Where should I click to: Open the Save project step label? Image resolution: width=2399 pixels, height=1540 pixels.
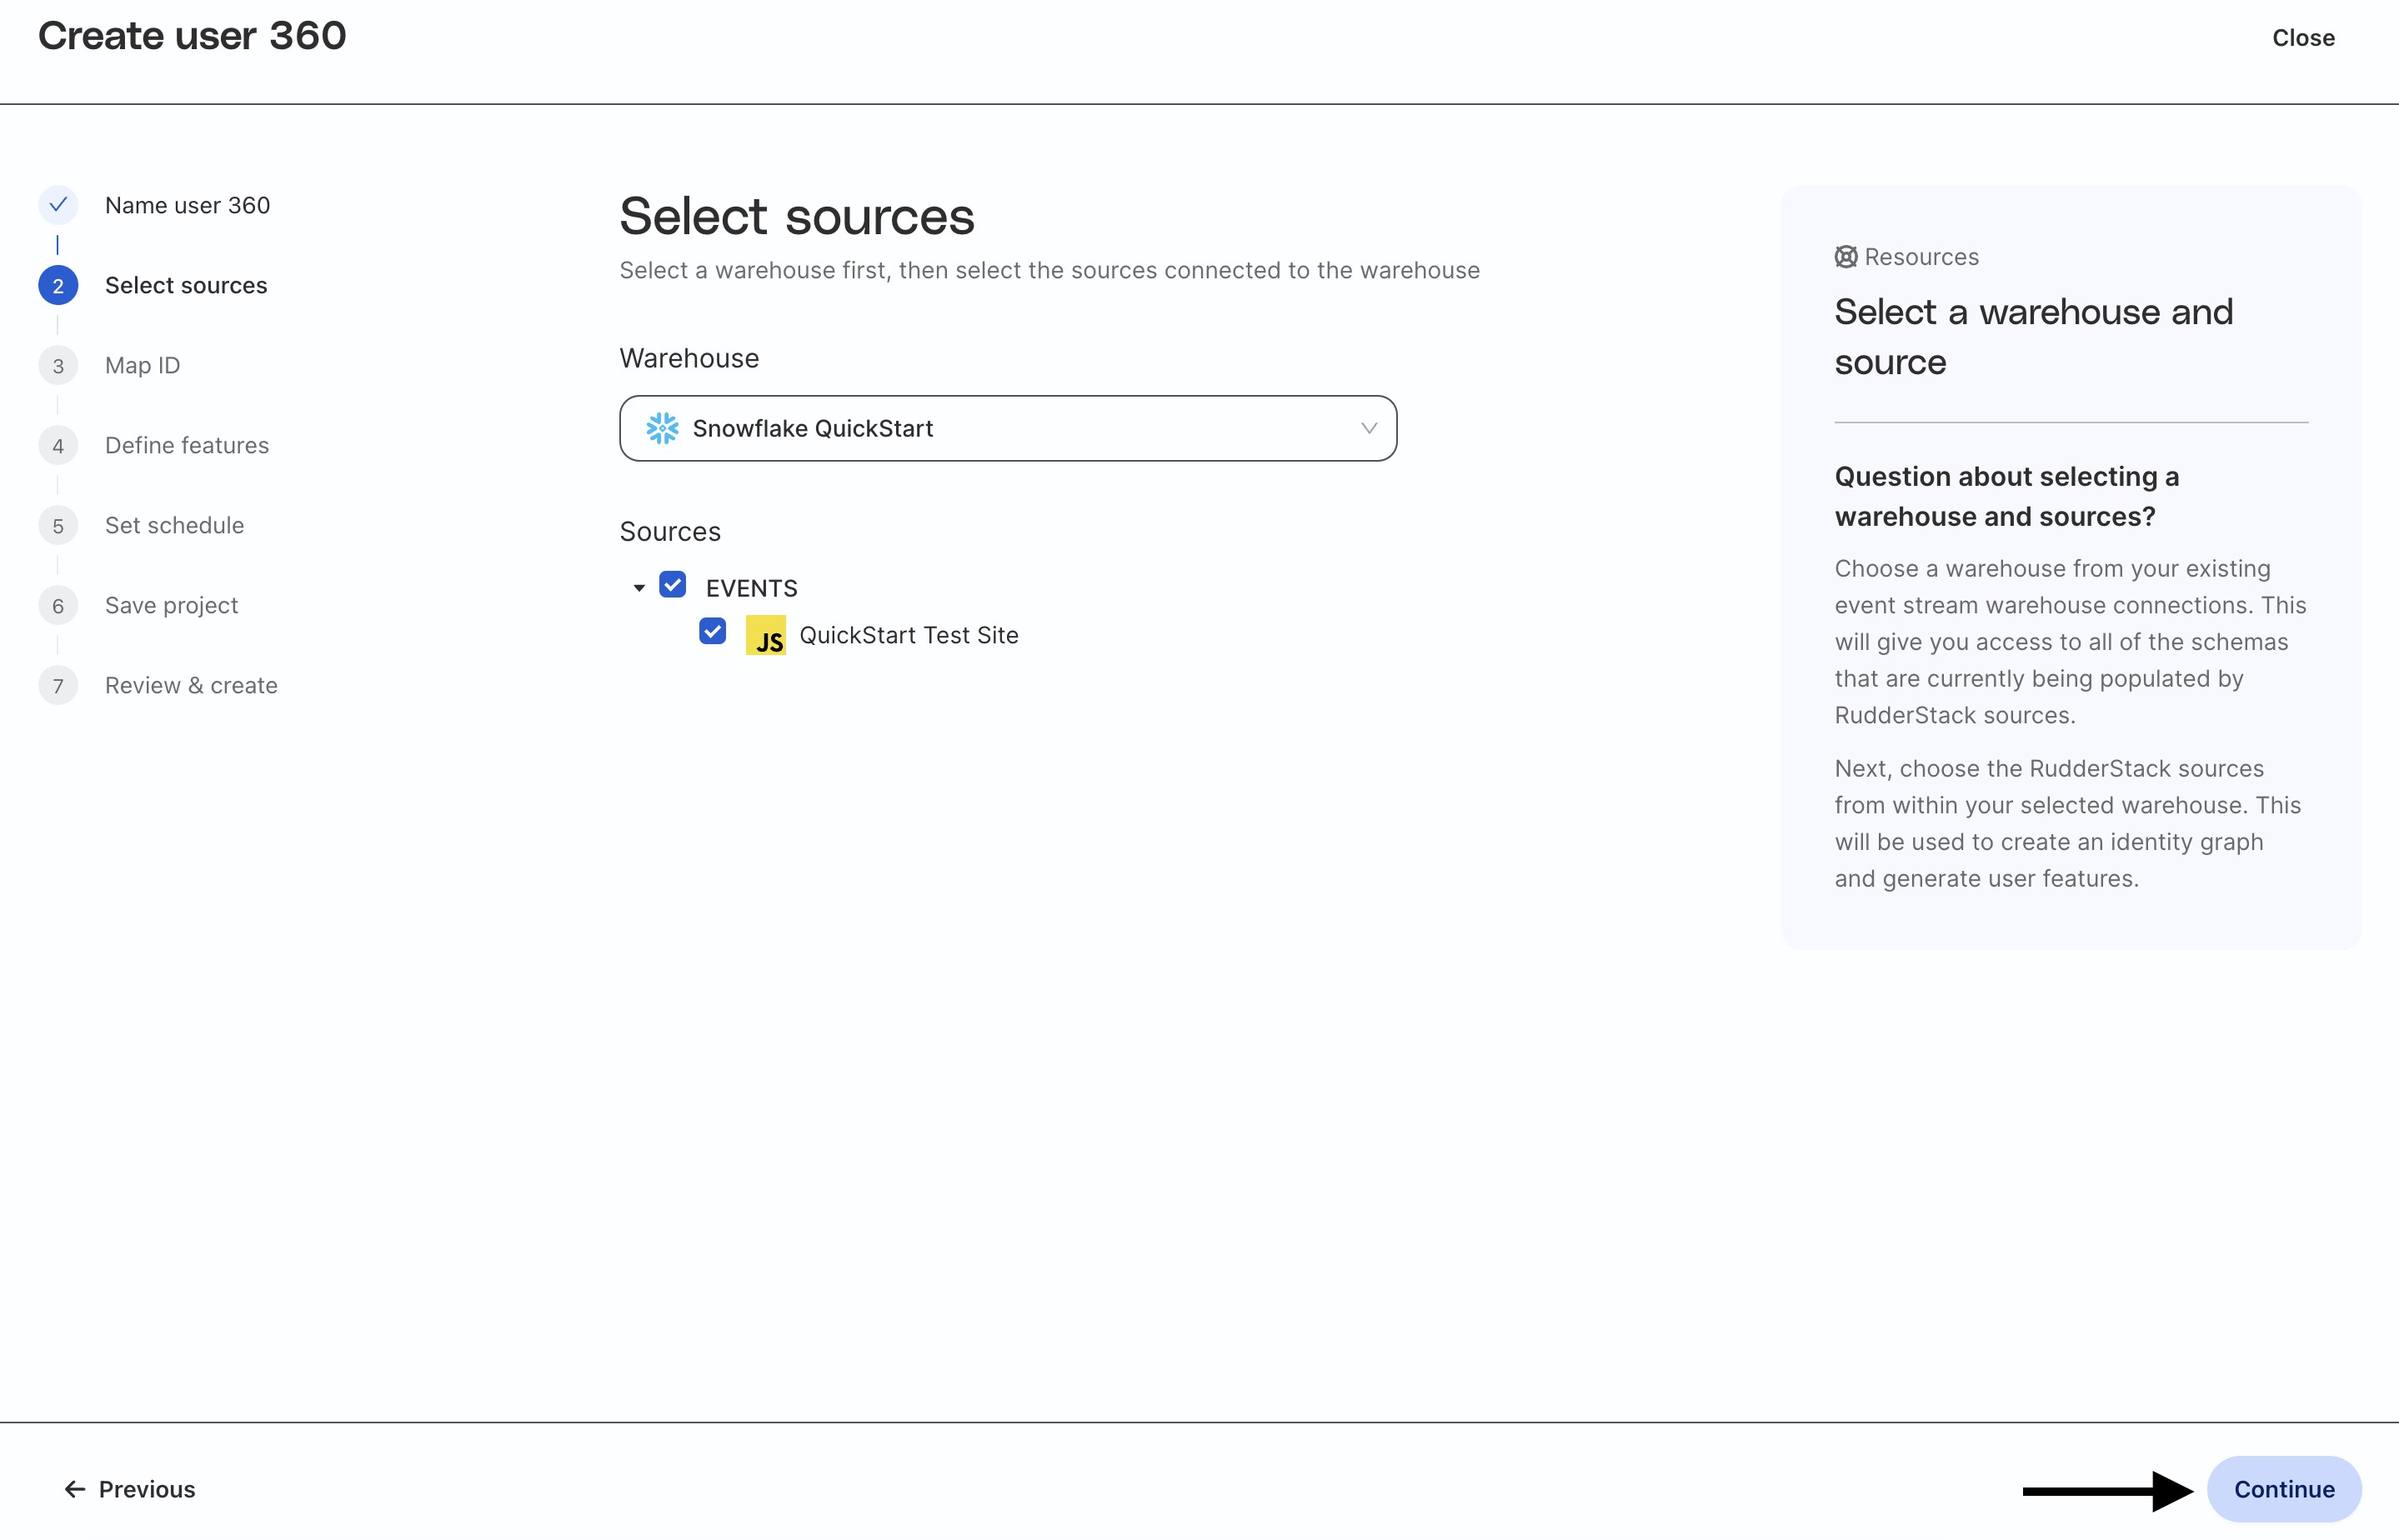171,605
